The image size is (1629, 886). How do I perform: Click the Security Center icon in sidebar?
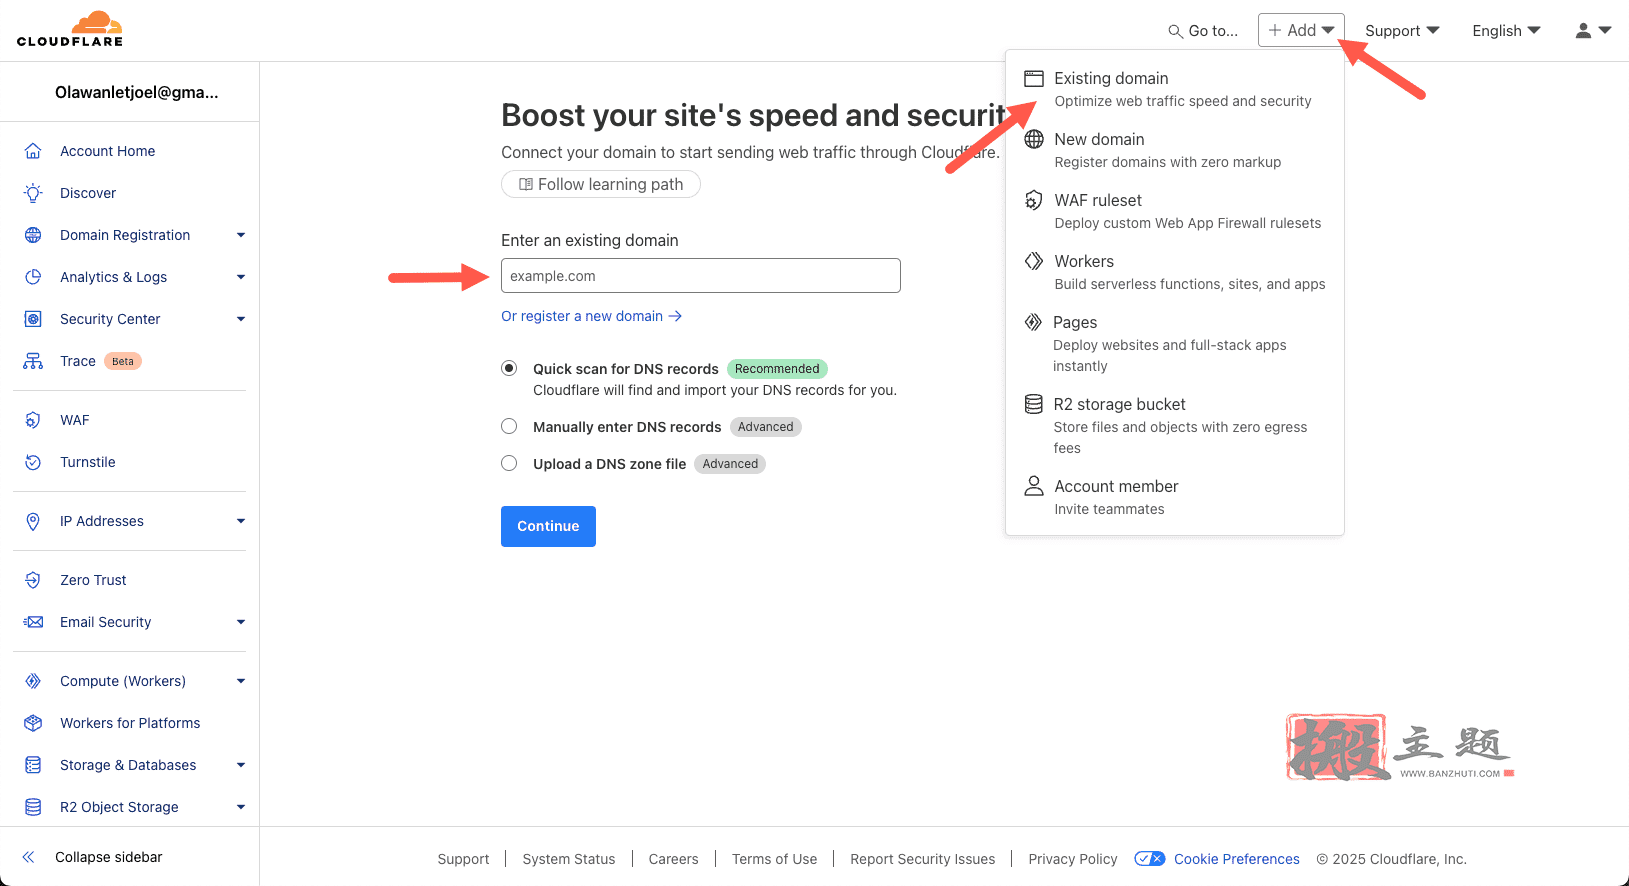click(x=33, y=319)
